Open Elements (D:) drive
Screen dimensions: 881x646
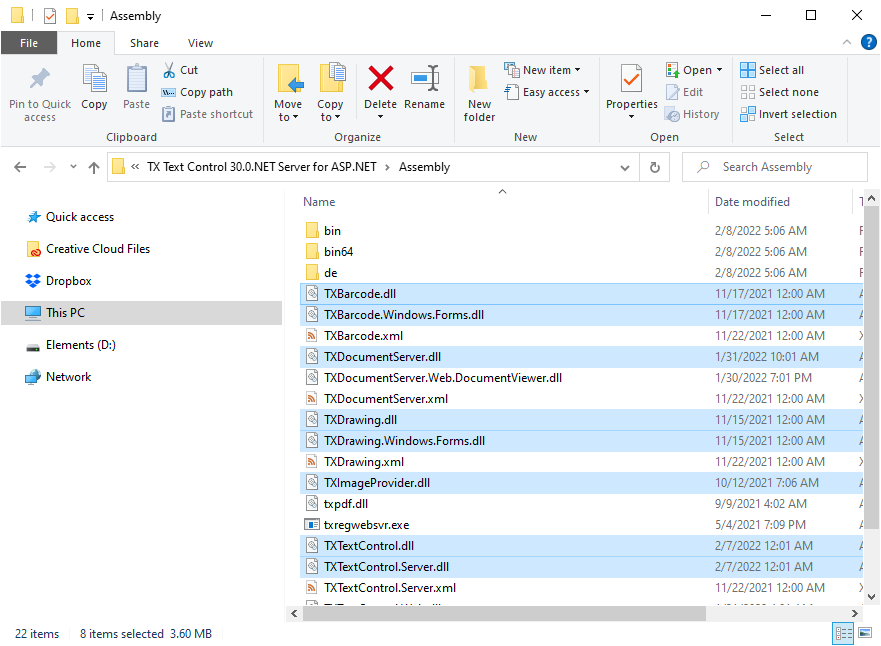pyautogui.click(x=71, y=345)
